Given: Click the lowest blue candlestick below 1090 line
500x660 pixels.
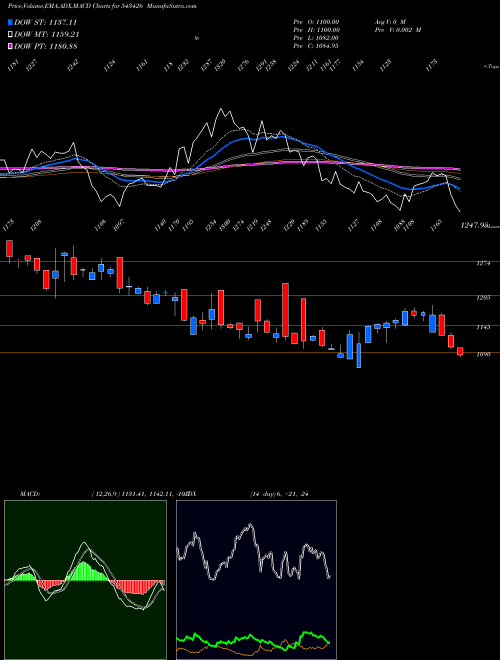Looking at the screenshot, I should pyautogui.click(x=359, y=356).
